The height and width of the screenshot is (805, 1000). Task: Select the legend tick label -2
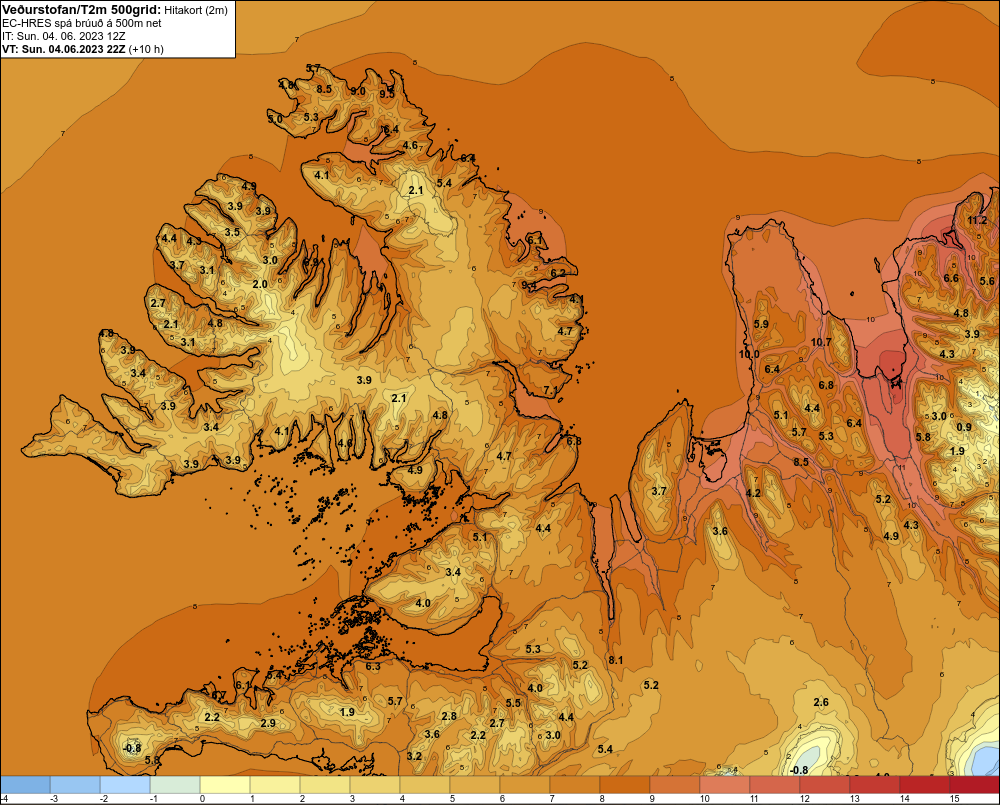click(103, 799)
